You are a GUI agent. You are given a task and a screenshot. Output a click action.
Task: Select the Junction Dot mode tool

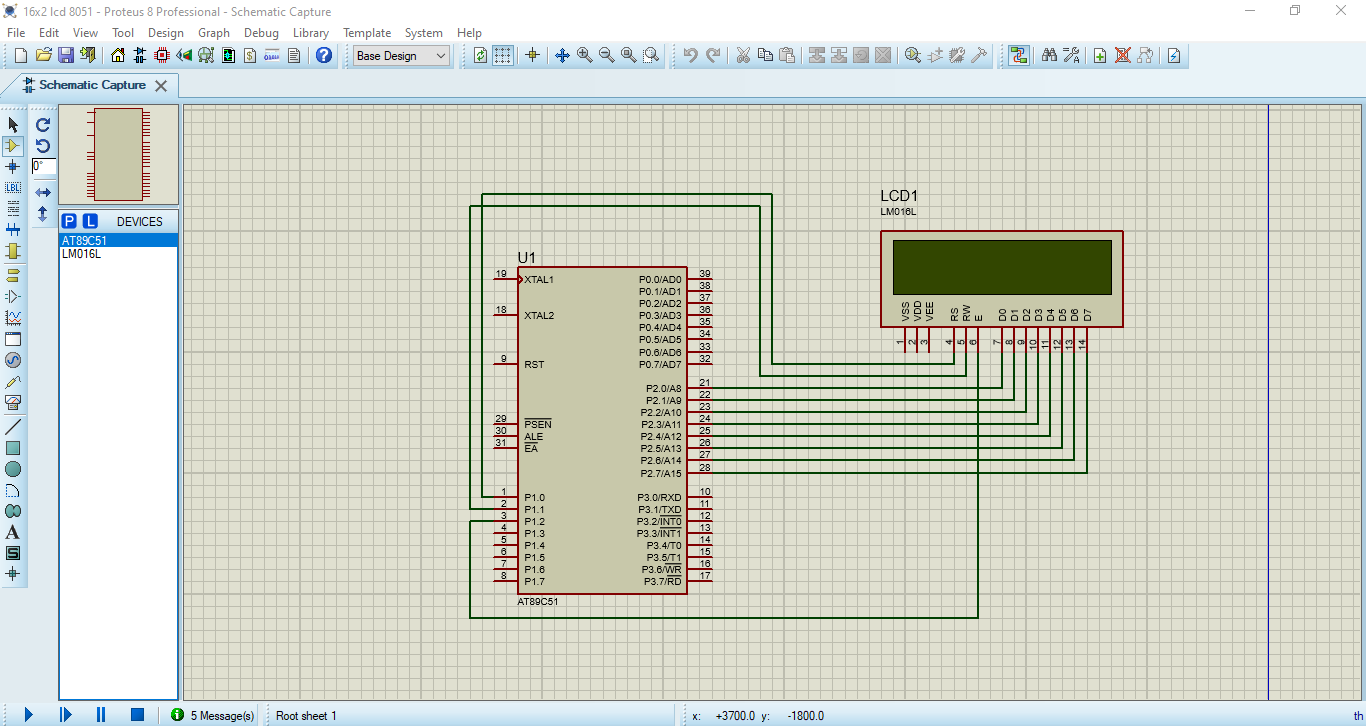13,167
